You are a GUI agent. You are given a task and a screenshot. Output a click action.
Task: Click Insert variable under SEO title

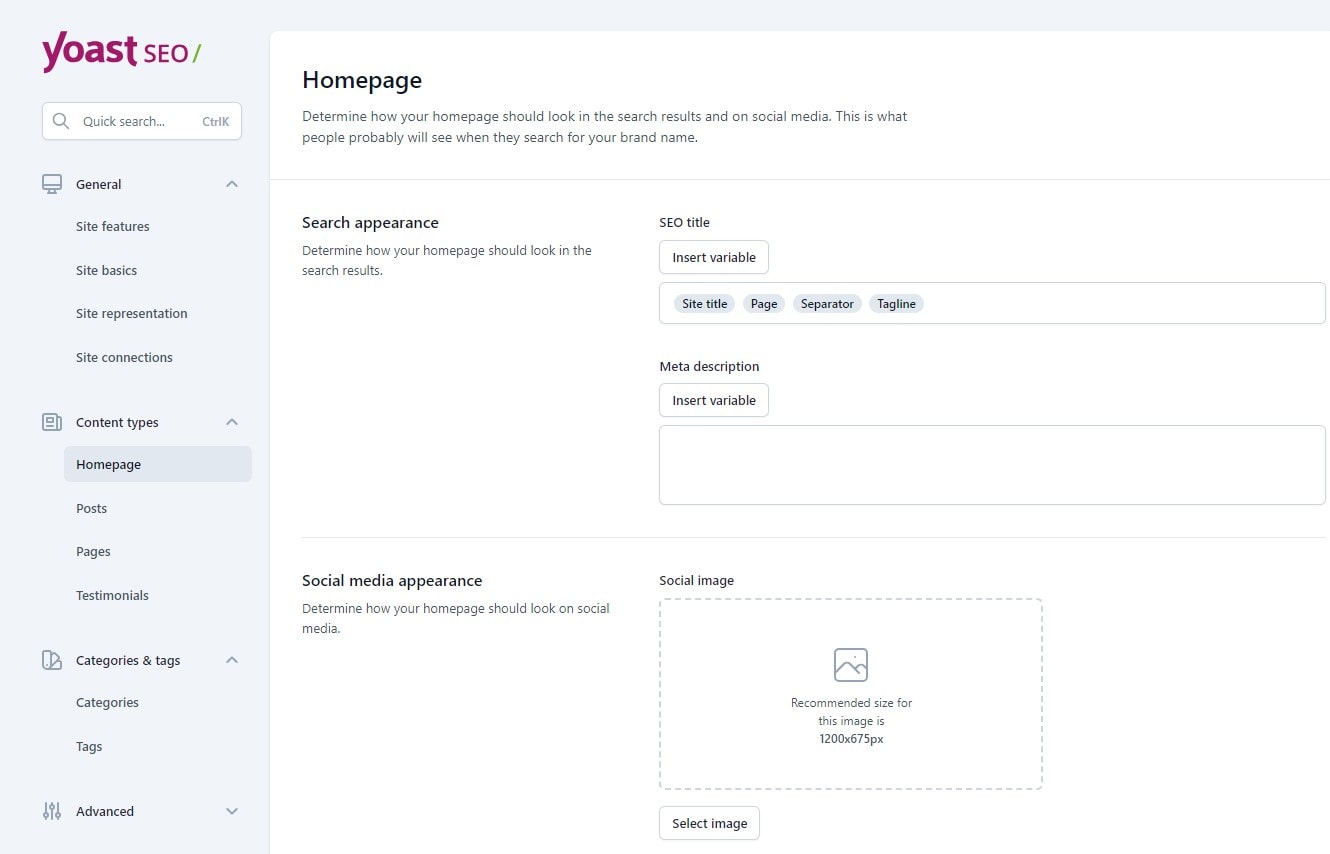coord(714,257)
